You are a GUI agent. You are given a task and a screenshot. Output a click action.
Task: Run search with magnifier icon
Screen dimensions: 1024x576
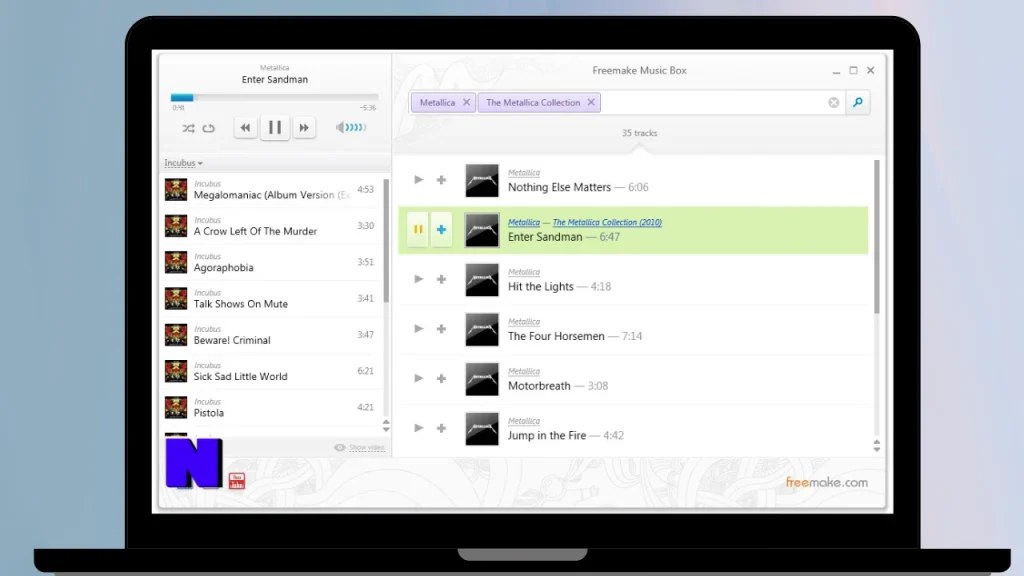pyautogui.click(x=858, y=103)
